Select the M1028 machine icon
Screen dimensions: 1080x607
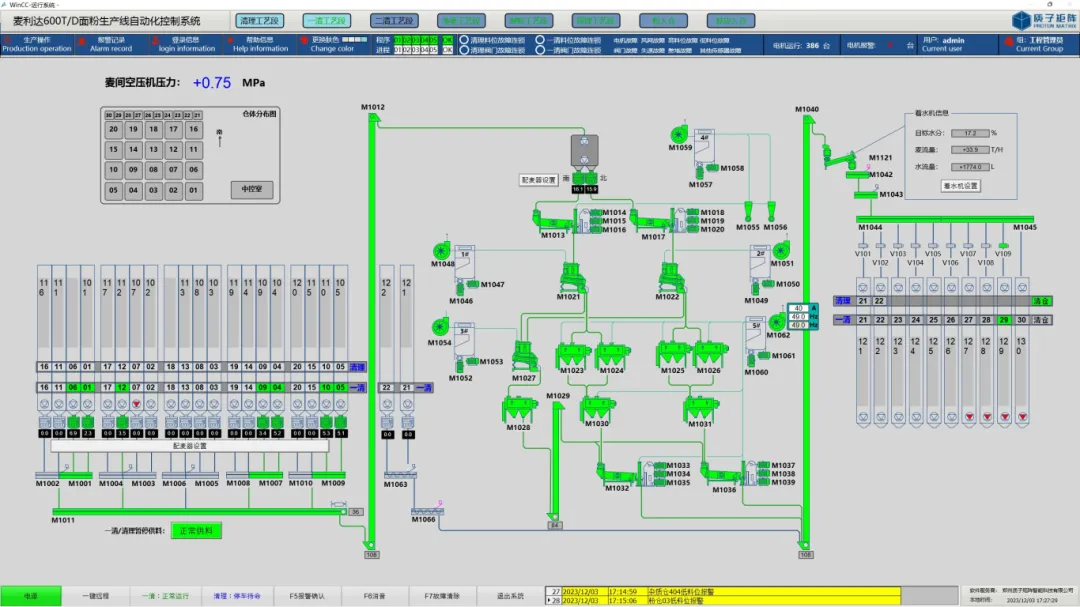click(x=519, y=410)
